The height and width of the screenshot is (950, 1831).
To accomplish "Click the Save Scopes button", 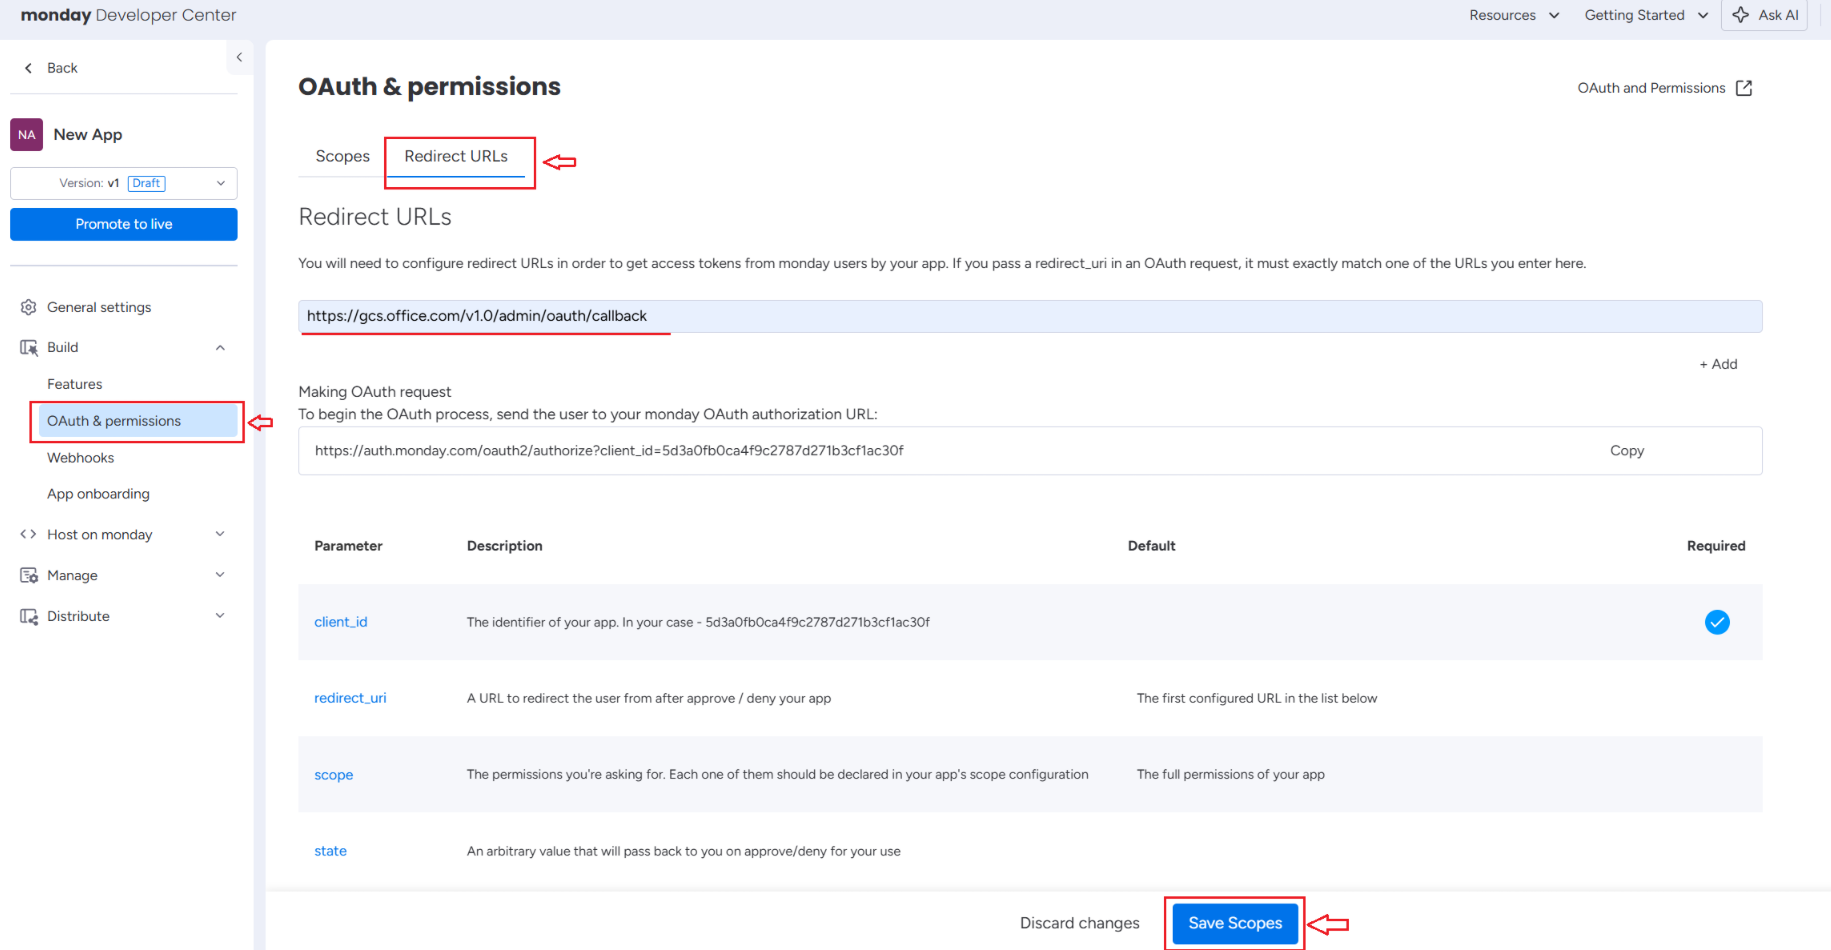I will (1235, 923).
